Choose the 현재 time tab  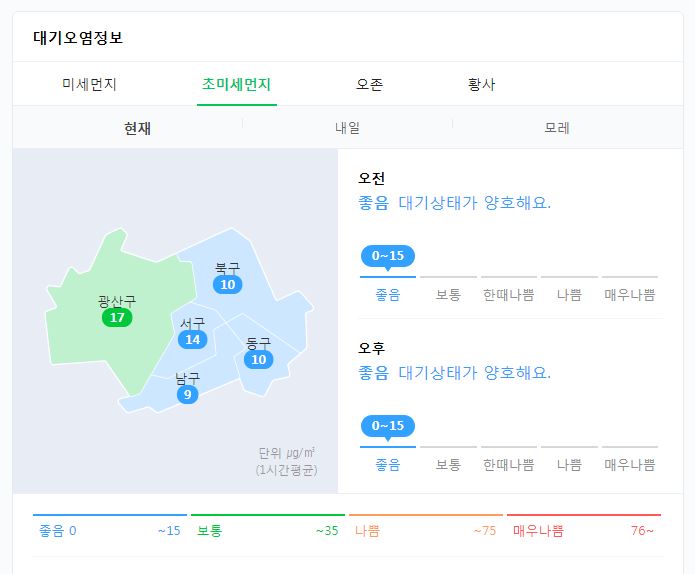click(x=137, y=128)
